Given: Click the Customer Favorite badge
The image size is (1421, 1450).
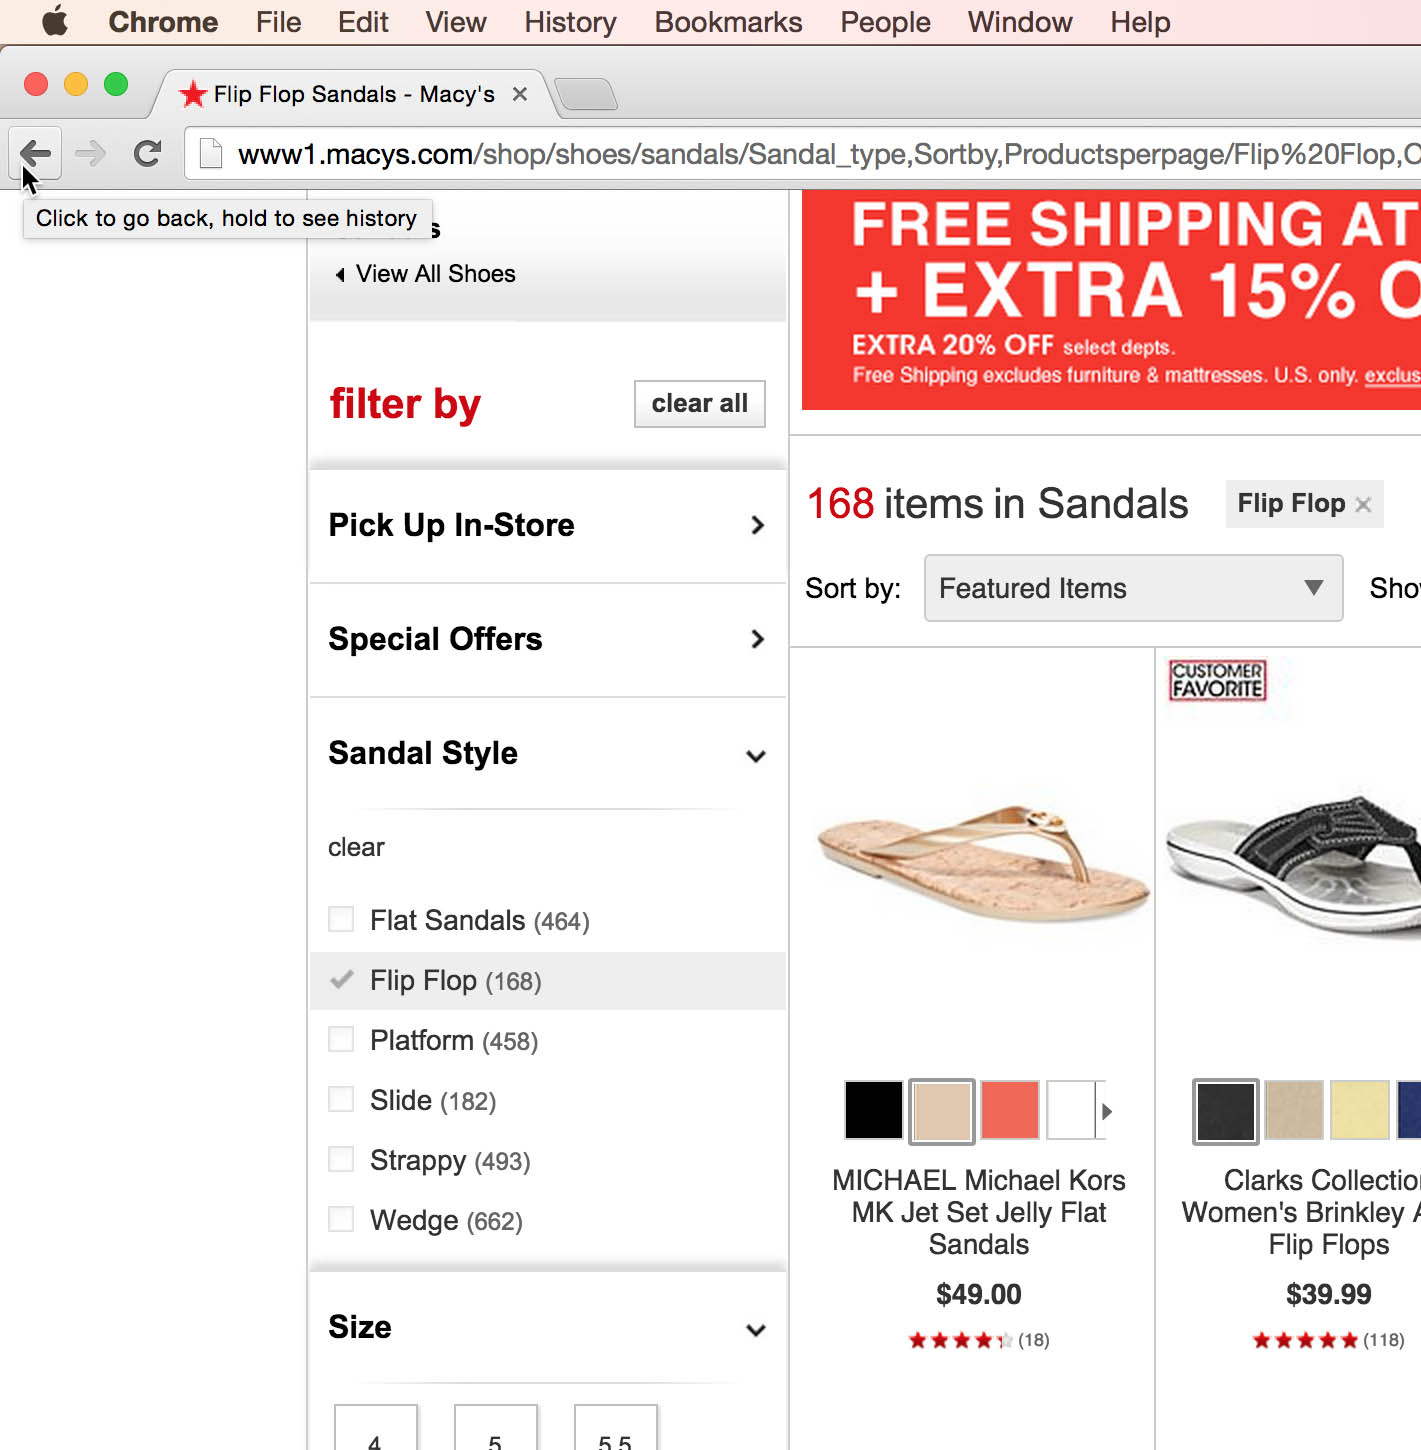Looking at the screenshot, I should click(1217, 680).
